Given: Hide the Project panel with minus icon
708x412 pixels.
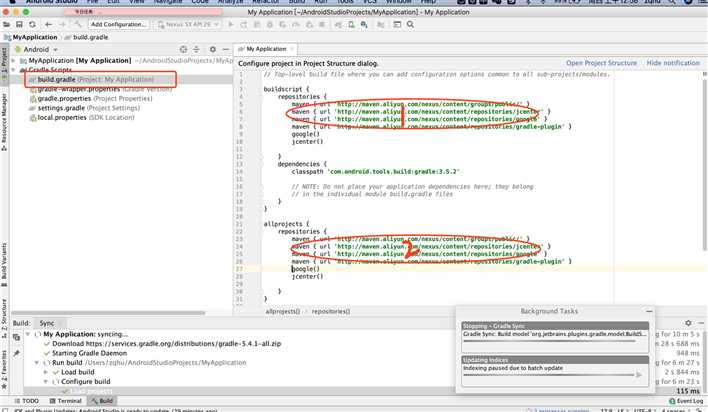Looking at the screenshot, I should click(226, 49).
